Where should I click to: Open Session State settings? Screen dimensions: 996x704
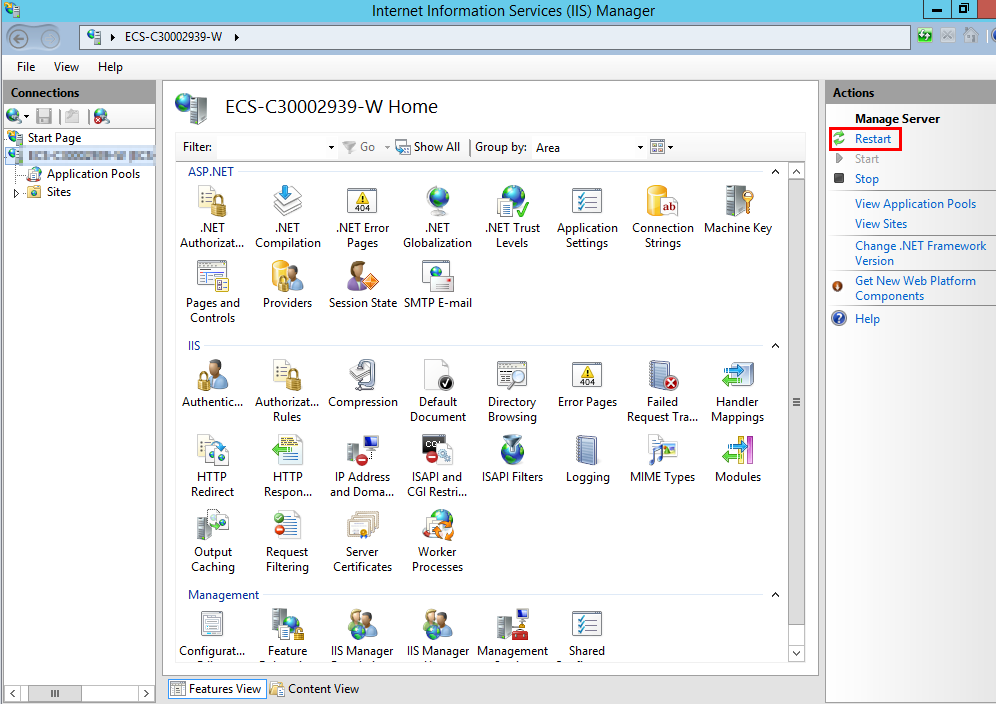tap(363, 285)
